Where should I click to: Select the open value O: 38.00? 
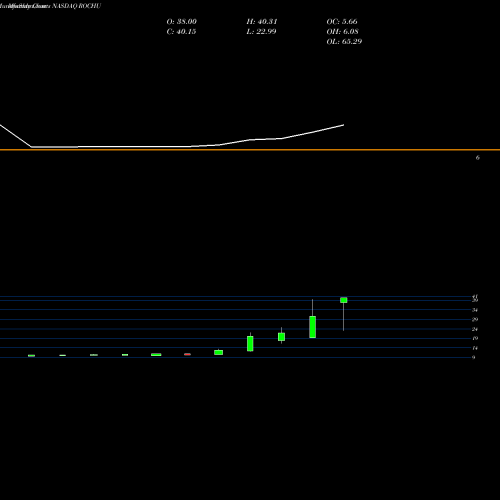click(181, 22)
